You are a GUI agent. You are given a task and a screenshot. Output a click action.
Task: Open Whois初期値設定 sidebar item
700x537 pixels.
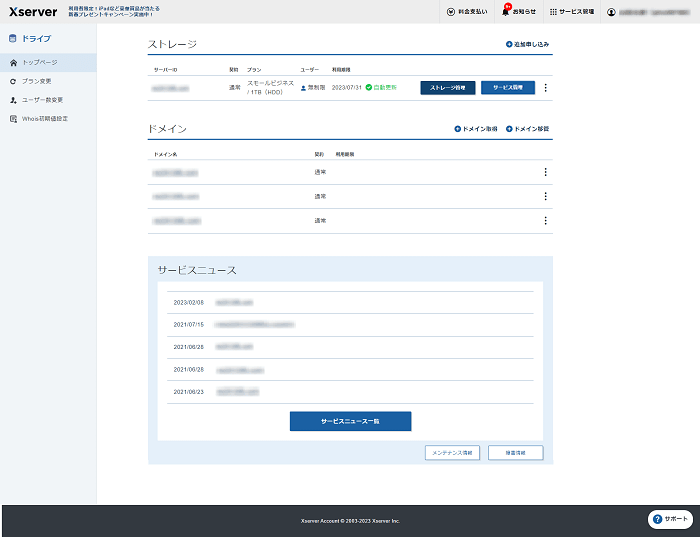44,119
